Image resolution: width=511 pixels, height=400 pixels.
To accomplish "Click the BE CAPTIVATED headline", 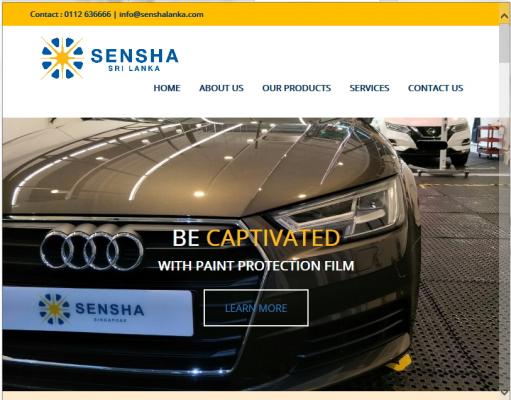I will click(256, 238).
